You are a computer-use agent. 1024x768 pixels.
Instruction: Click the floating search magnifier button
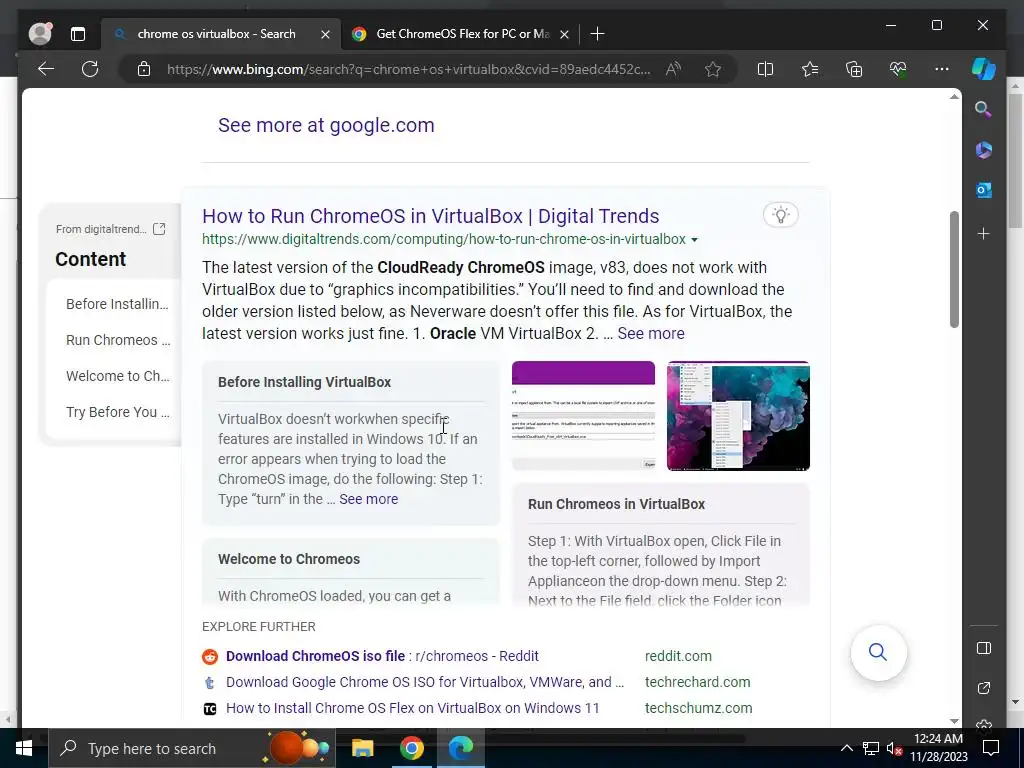pyautogui.click(x=878, y=652)
